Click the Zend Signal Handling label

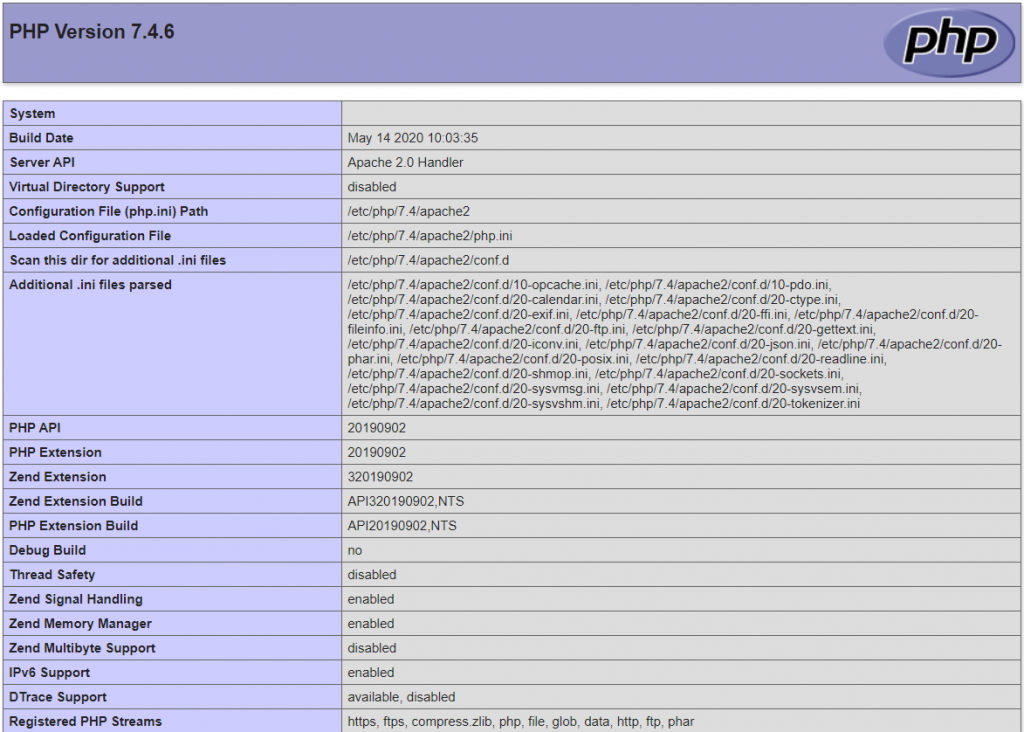76,599
